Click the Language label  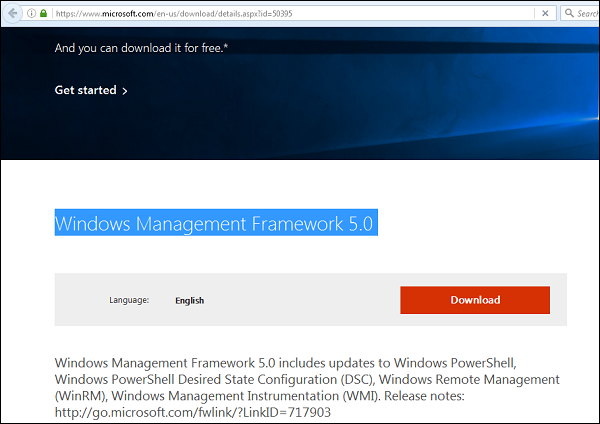(129, 300)
